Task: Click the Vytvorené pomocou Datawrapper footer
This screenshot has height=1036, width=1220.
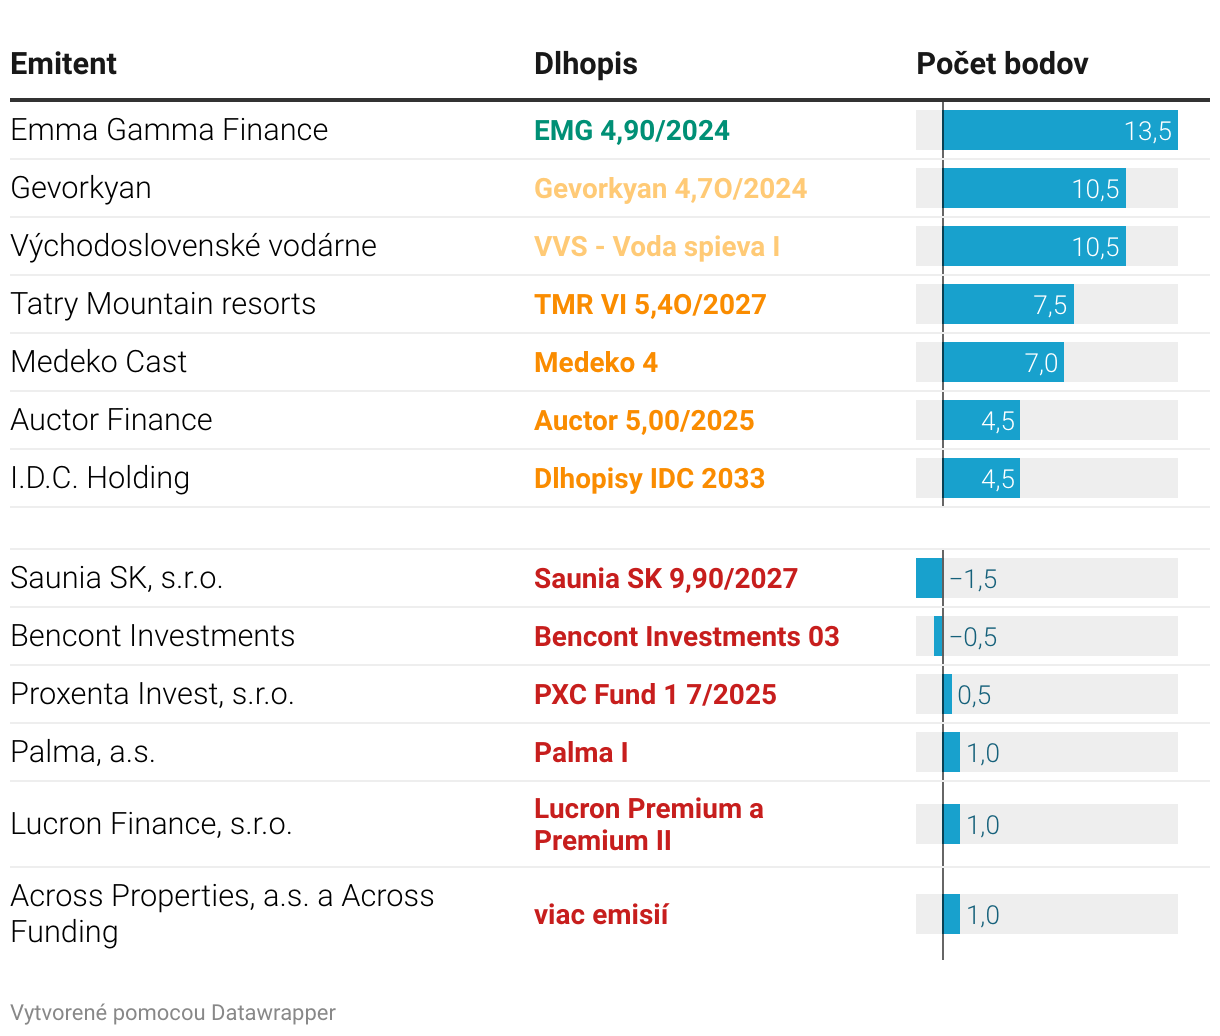Action: [x=173, y=1013]
